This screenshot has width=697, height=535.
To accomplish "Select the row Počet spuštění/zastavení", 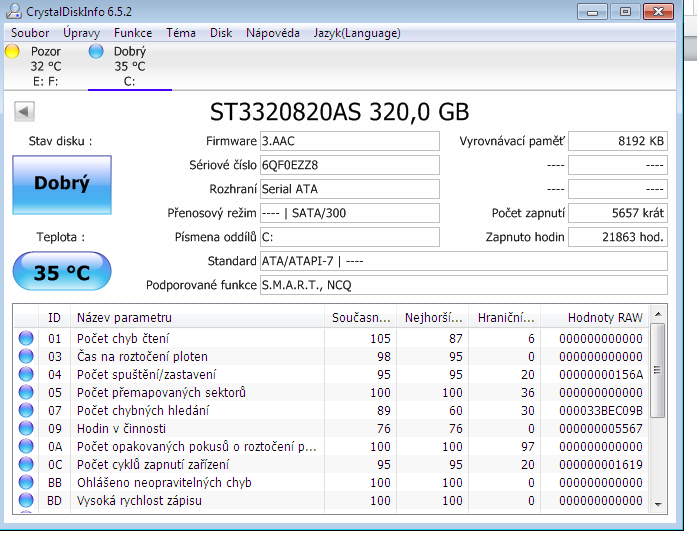I will click(331, 374).
